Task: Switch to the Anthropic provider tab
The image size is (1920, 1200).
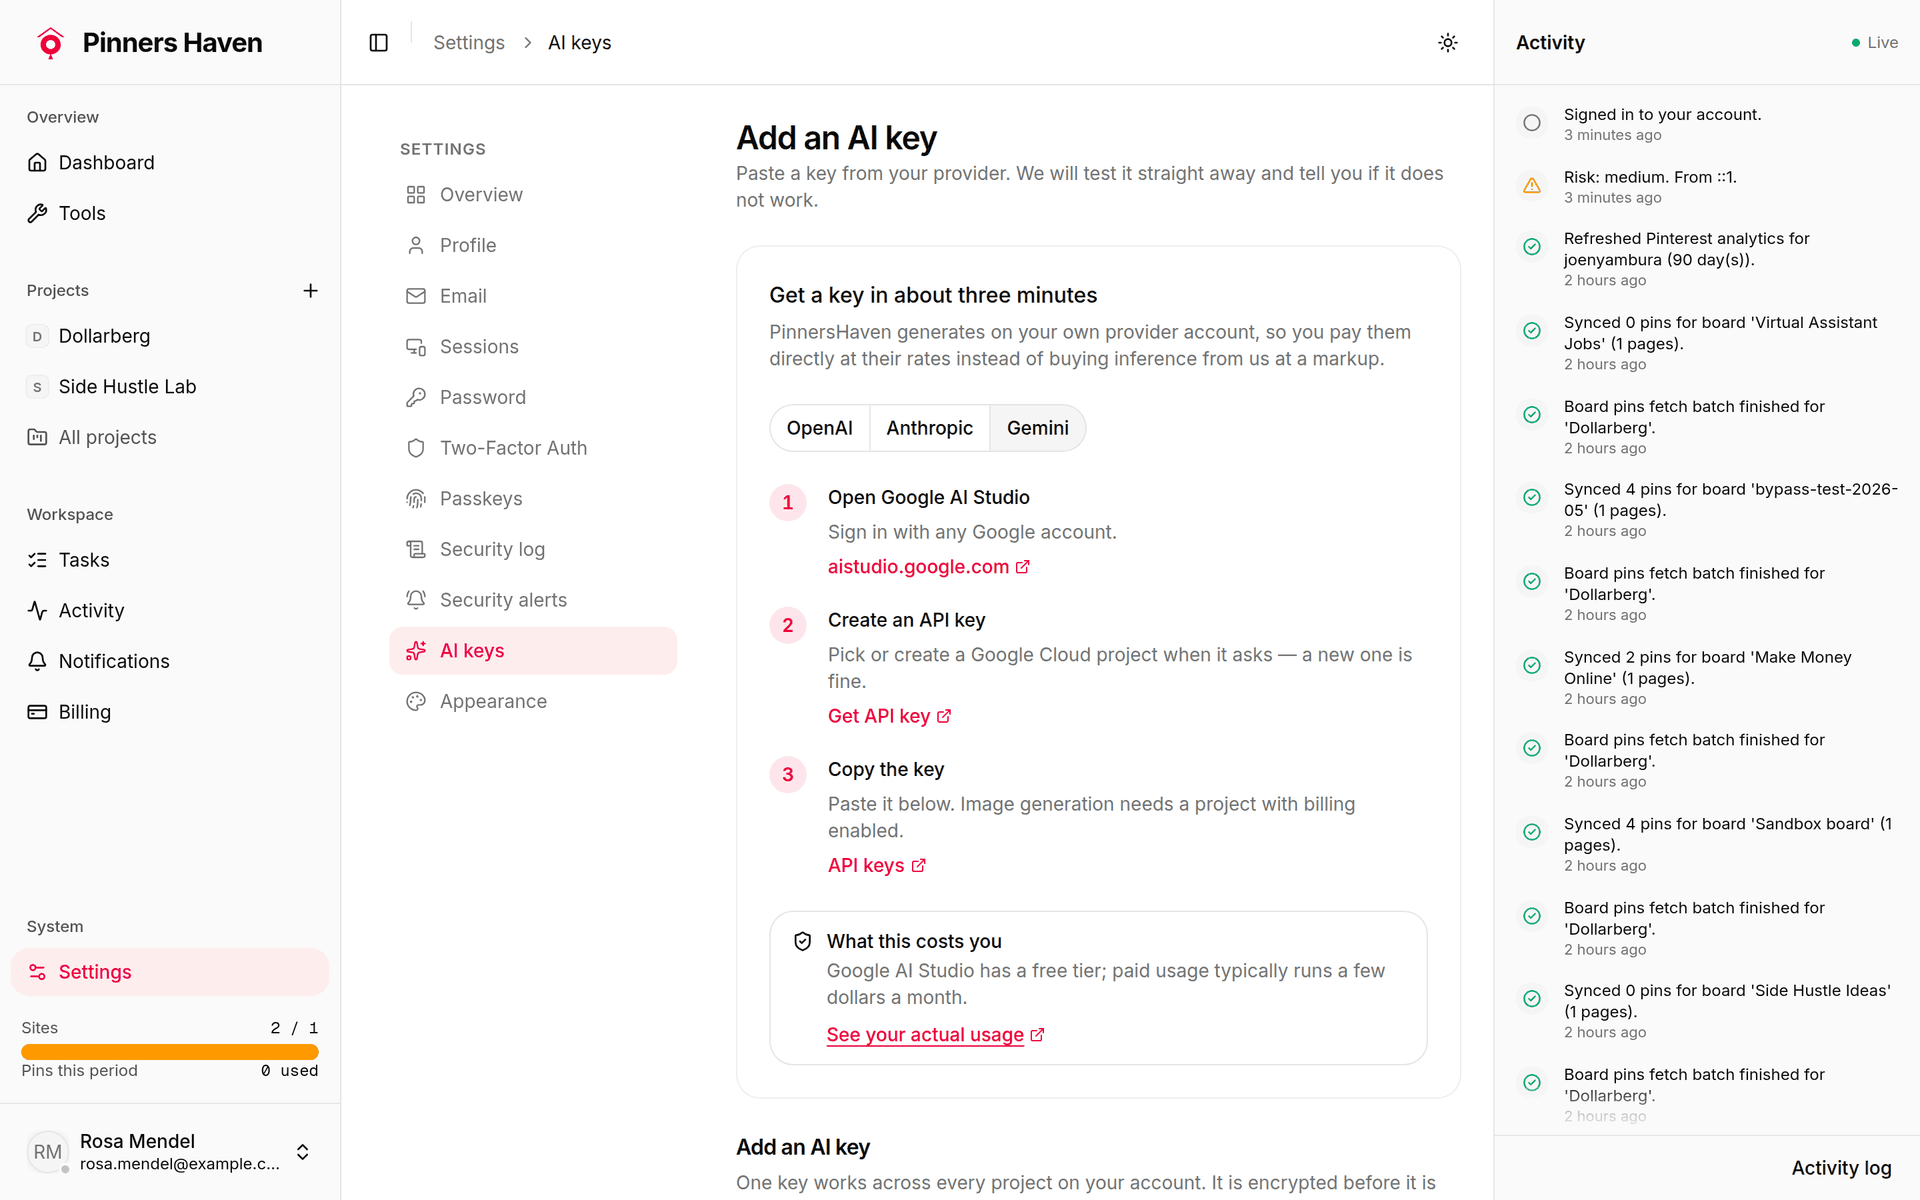Action: pos(929,428)
